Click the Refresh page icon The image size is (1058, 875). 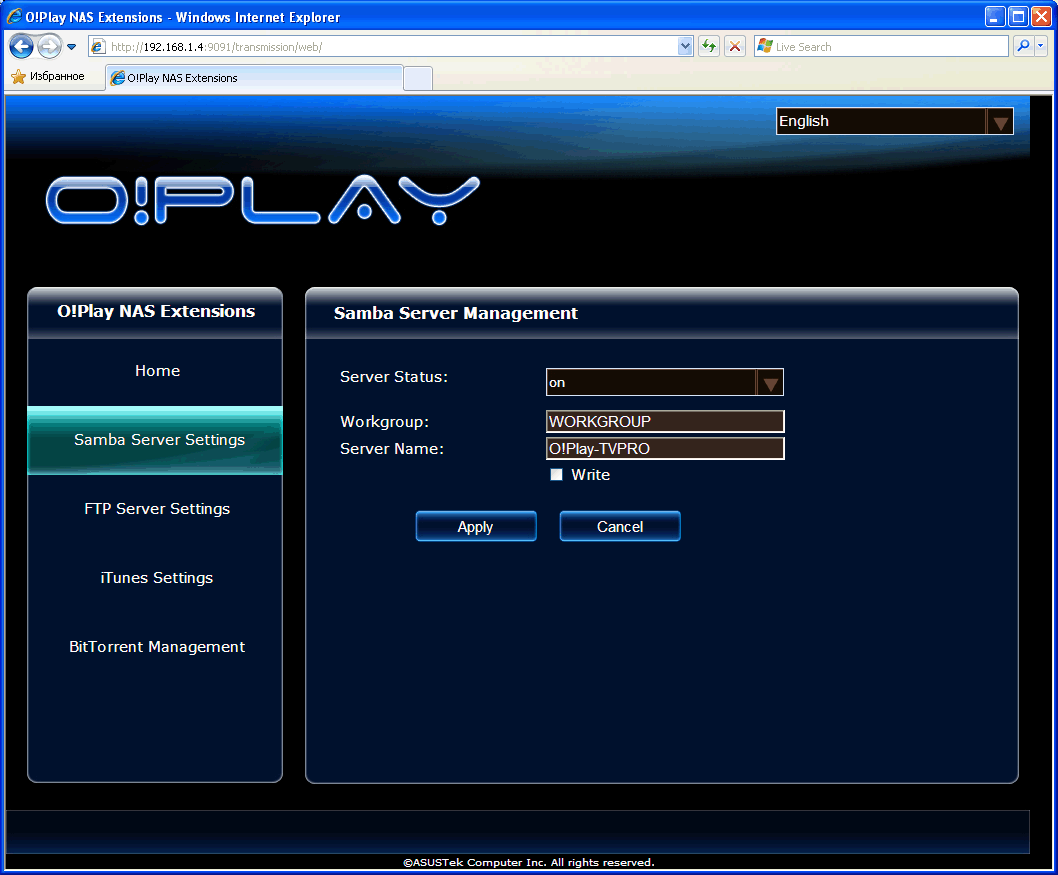(708, 47)
